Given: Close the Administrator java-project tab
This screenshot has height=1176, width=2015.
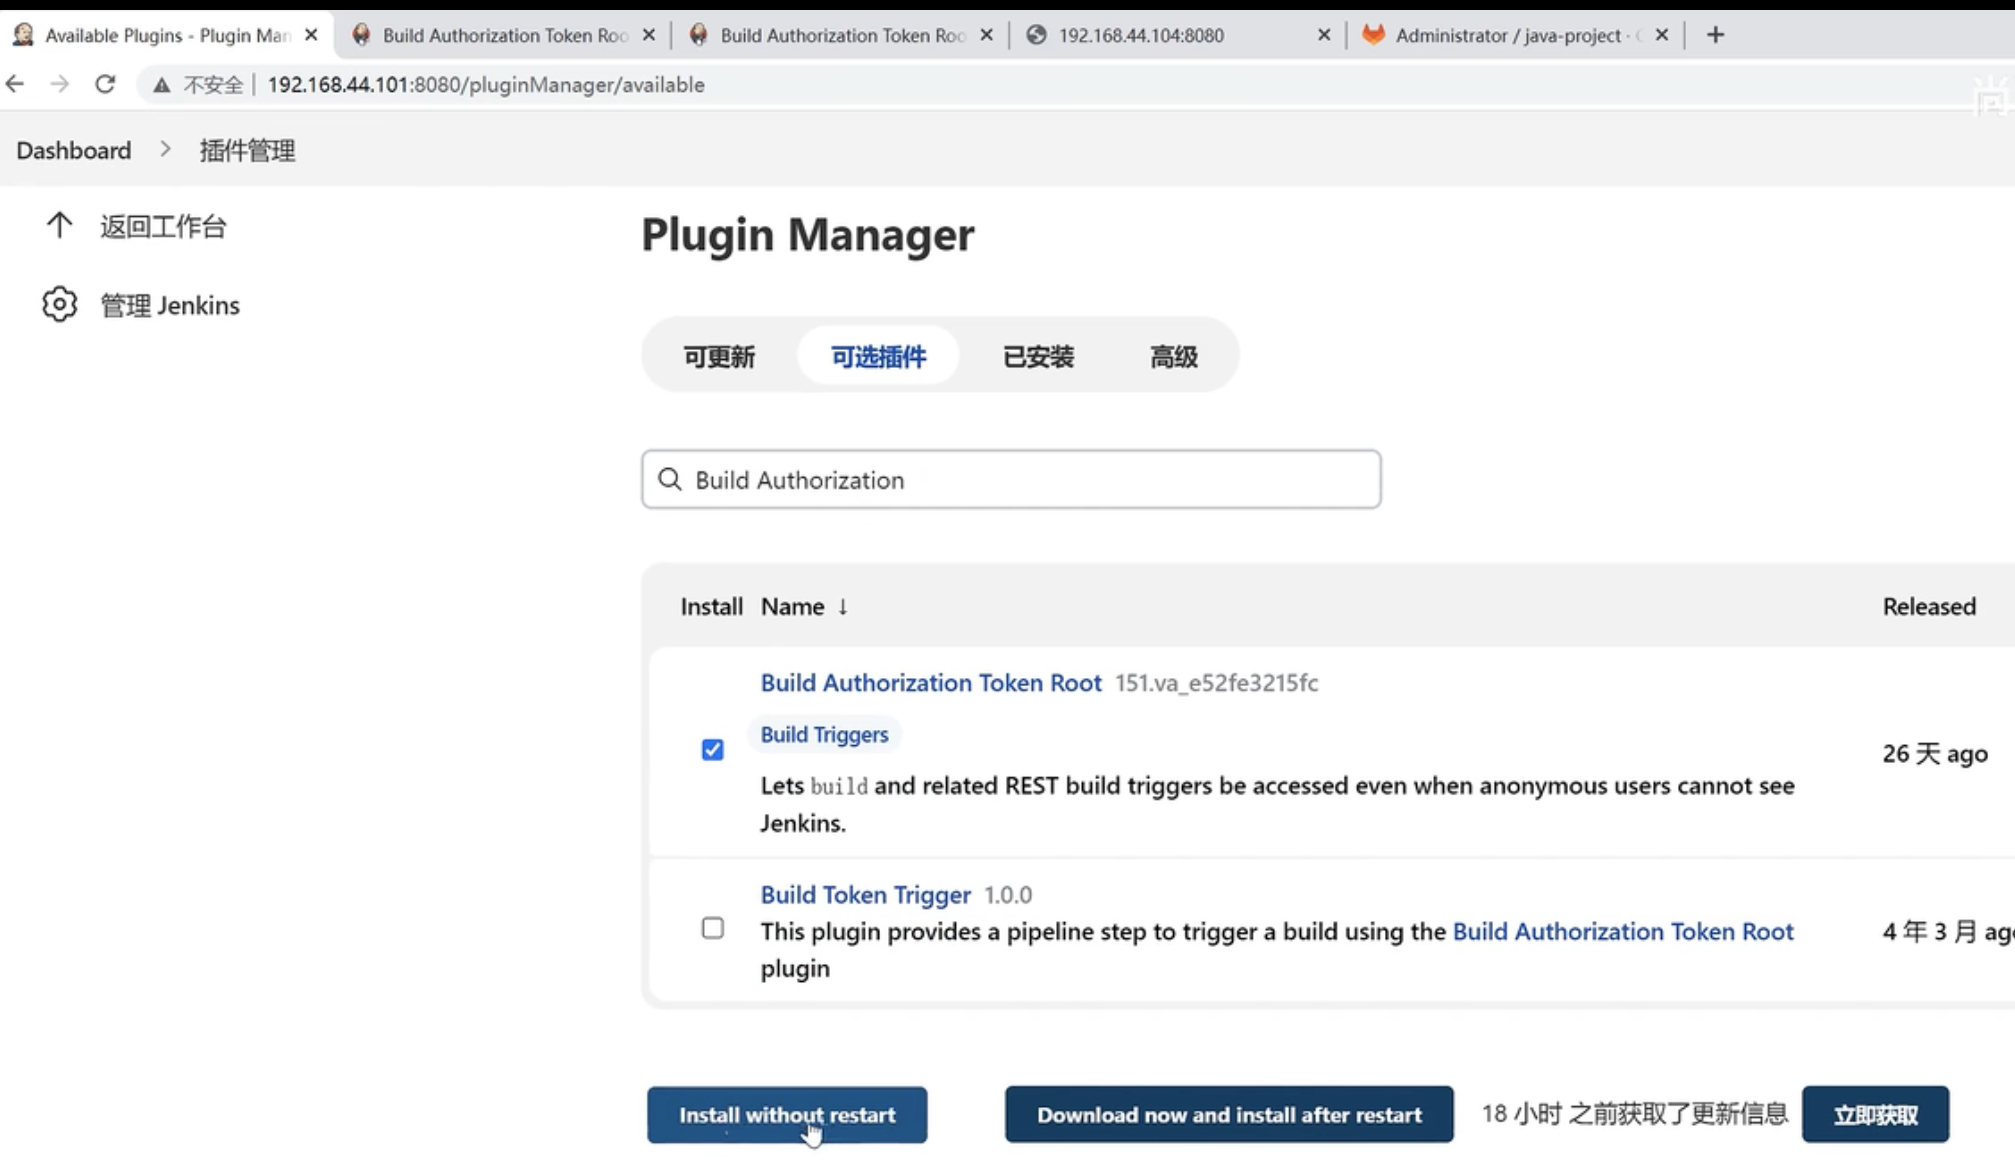Looking at the screenshot, I should click(x=1662, y=35).
